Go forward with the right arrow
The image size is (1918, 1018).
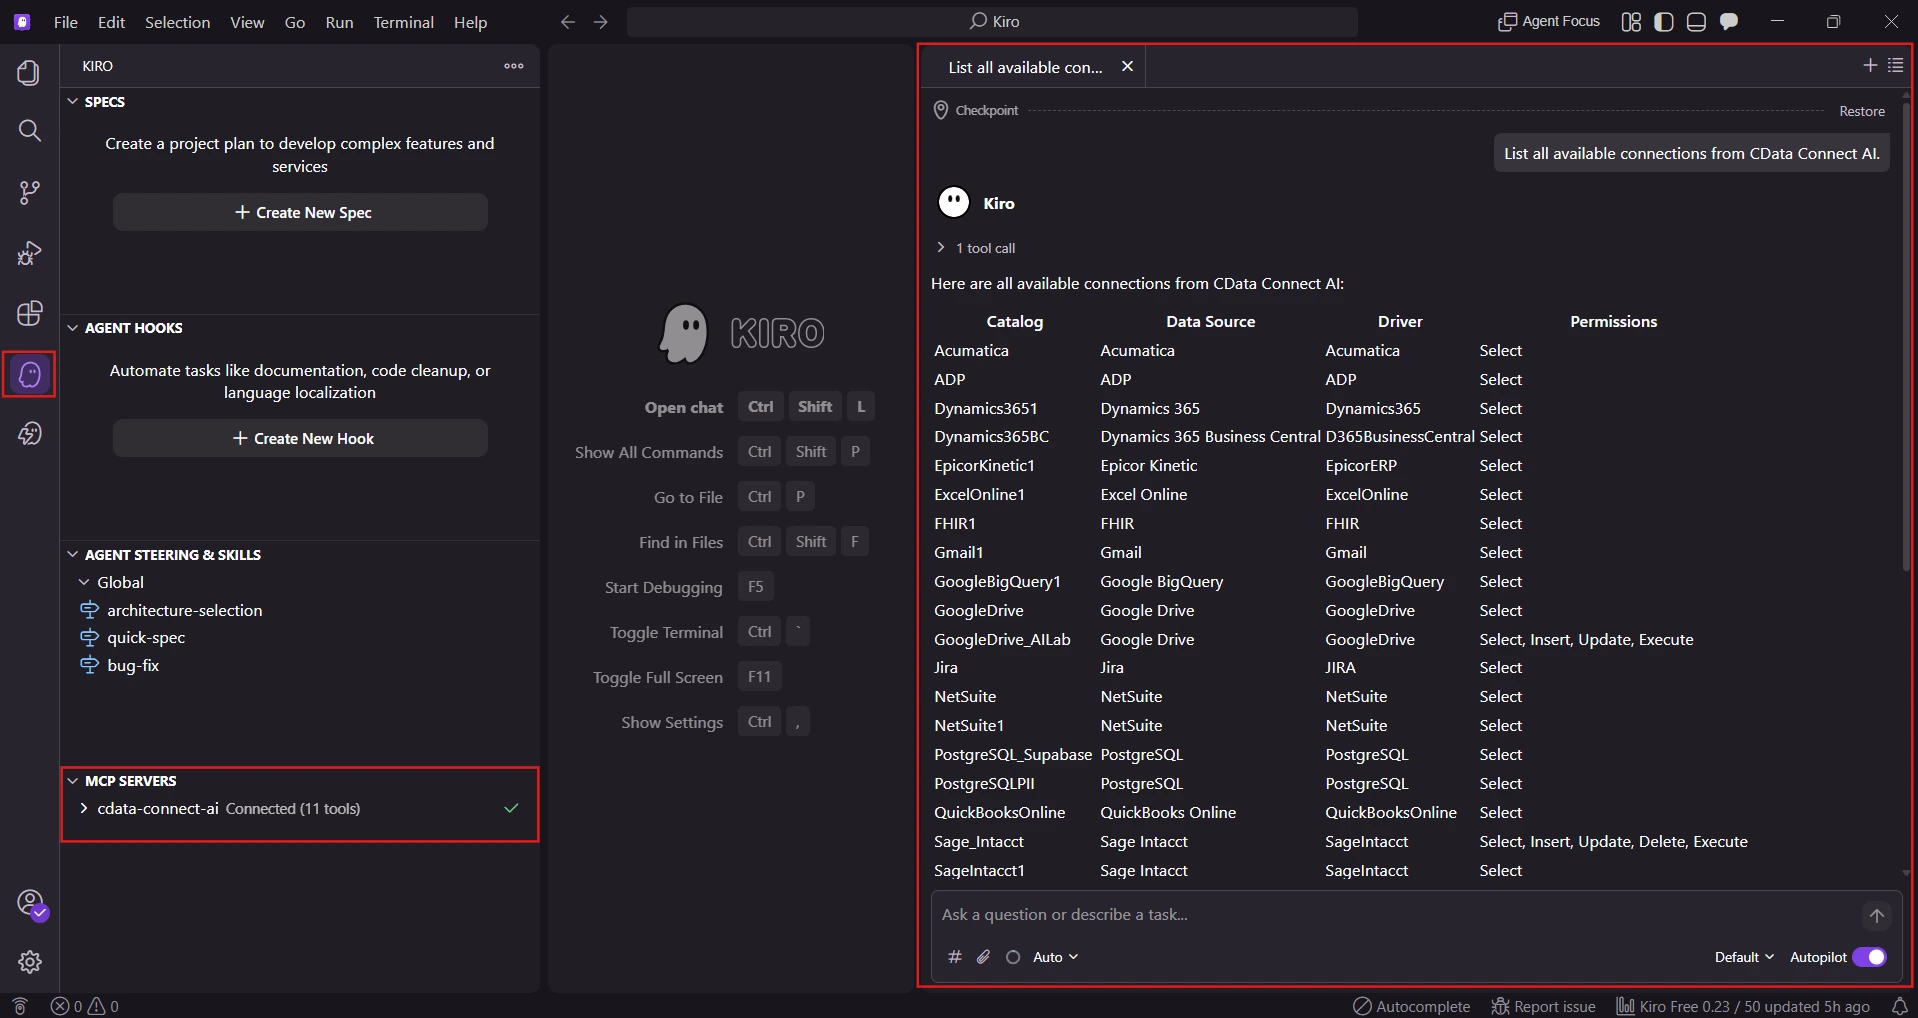tap(600, 22)
